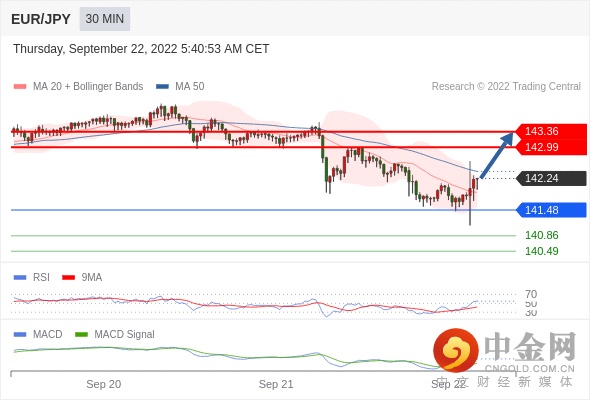Click the blue MA 50 legend swatch
Viewport: 590px width, 400px height.
click(x=162, y=87)
